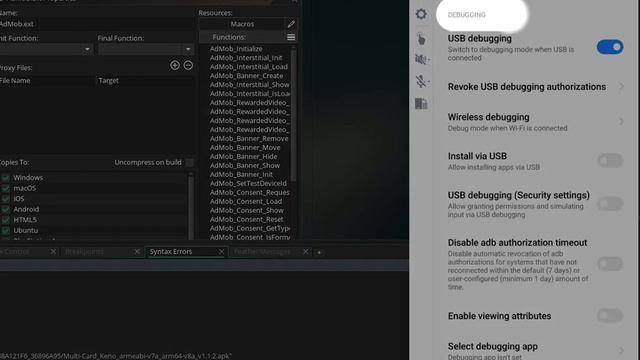Open the settings gear icon in sidebar
640x360 pixels.
pos(421,14)
